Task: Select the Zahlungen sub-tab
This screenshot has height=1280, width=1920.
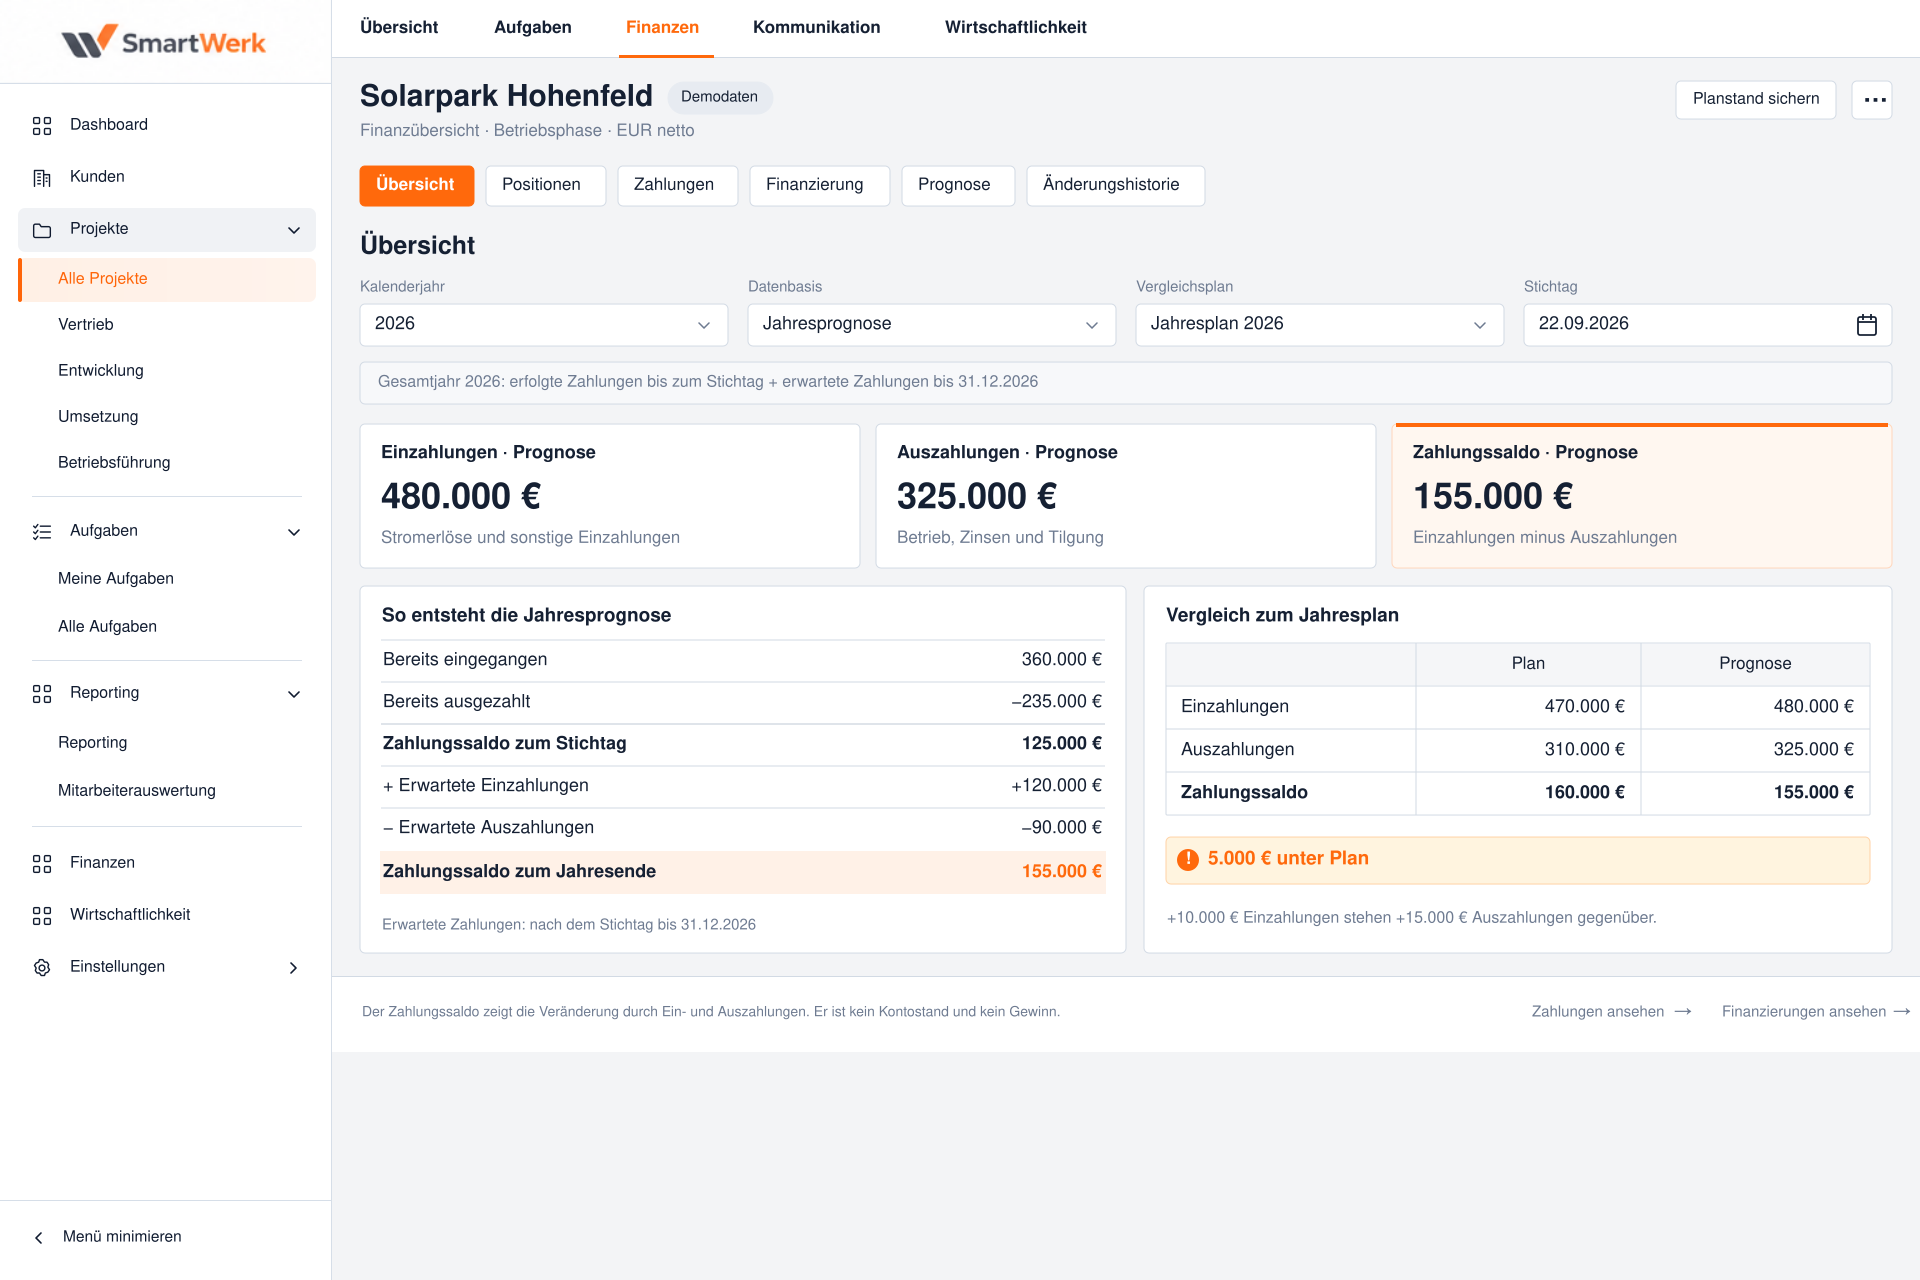Action: (x=678, y=186)
